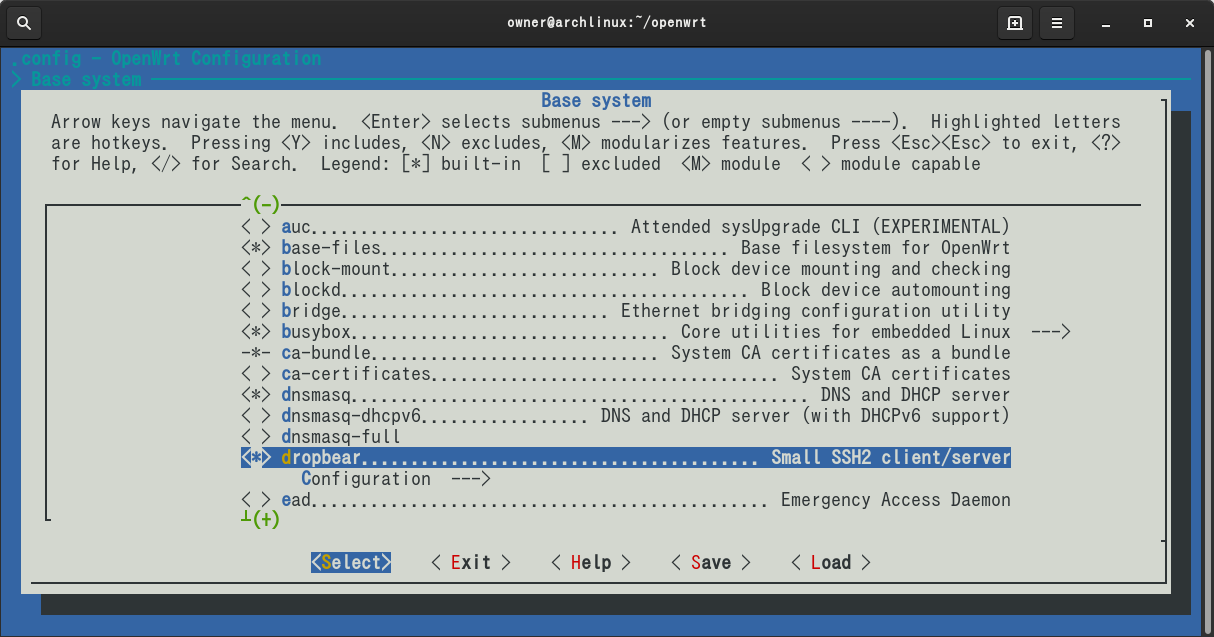Toggle the blockd selection box
Screen dimensions: 1214x637
point(256,290)
